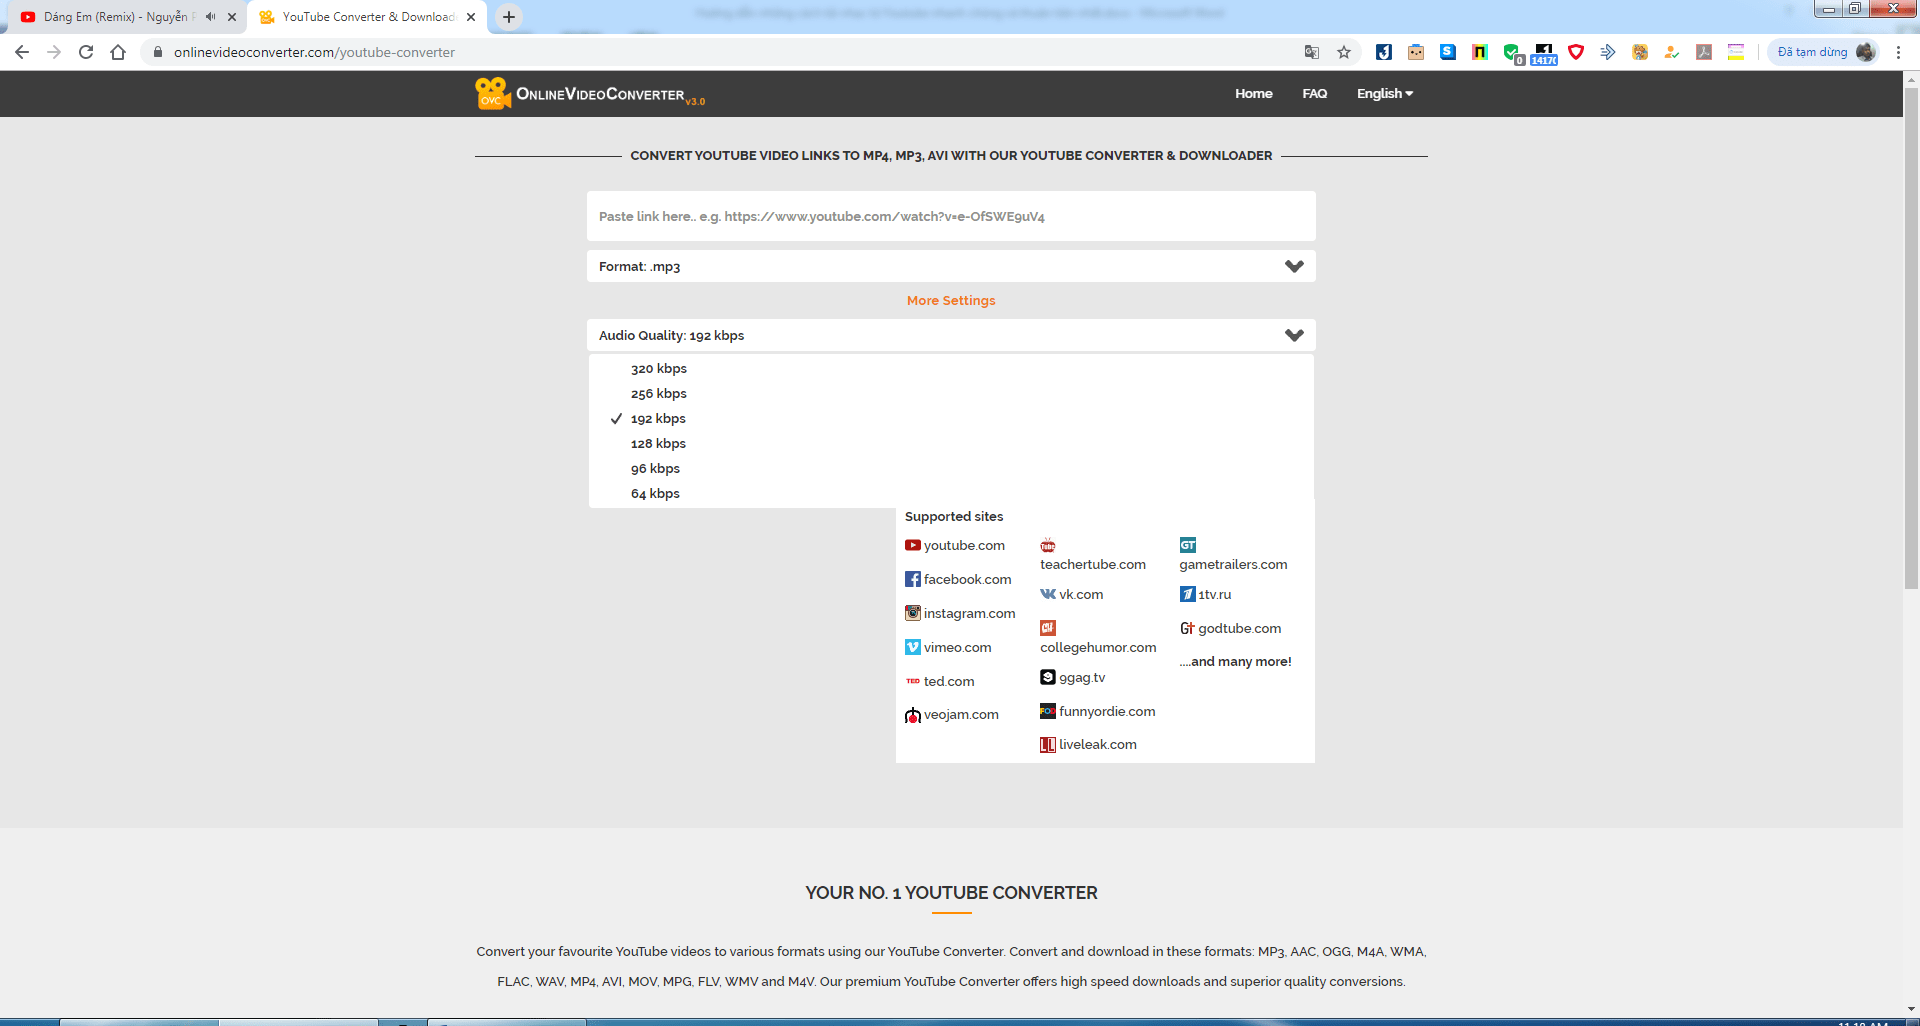The width and height of the screenshot is (1920, 1026).
Task: Click 9gag.tv supported site
Action: pos(1073,677)
